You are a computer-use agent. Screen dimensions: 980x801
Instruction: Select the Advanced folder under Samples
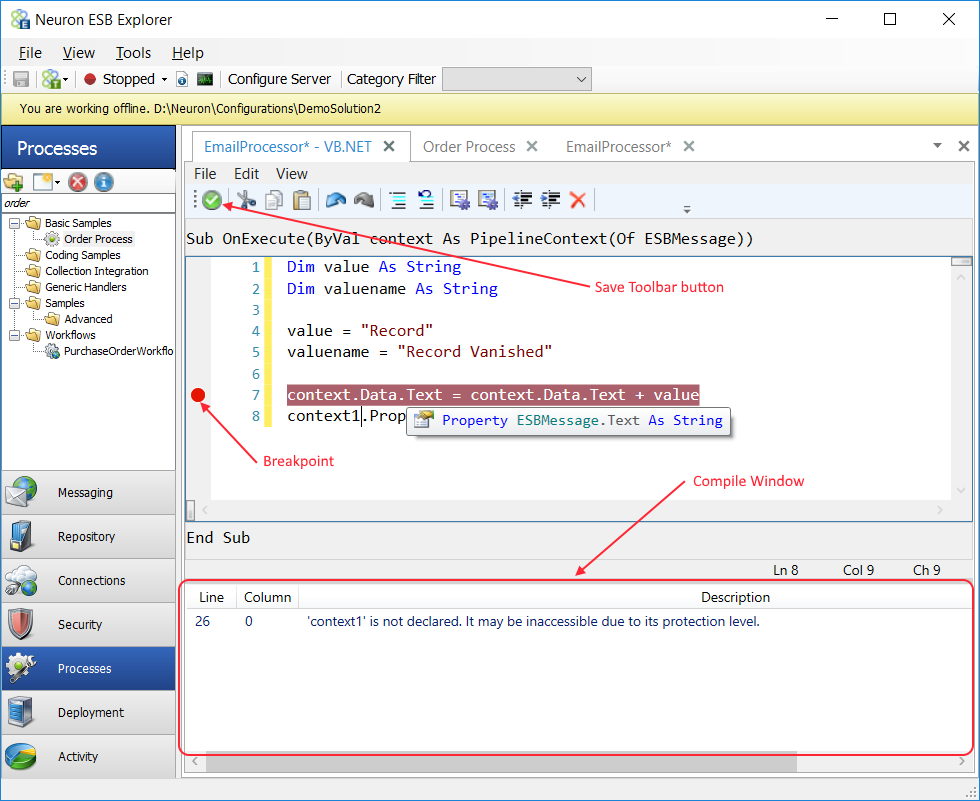[88, 319]
